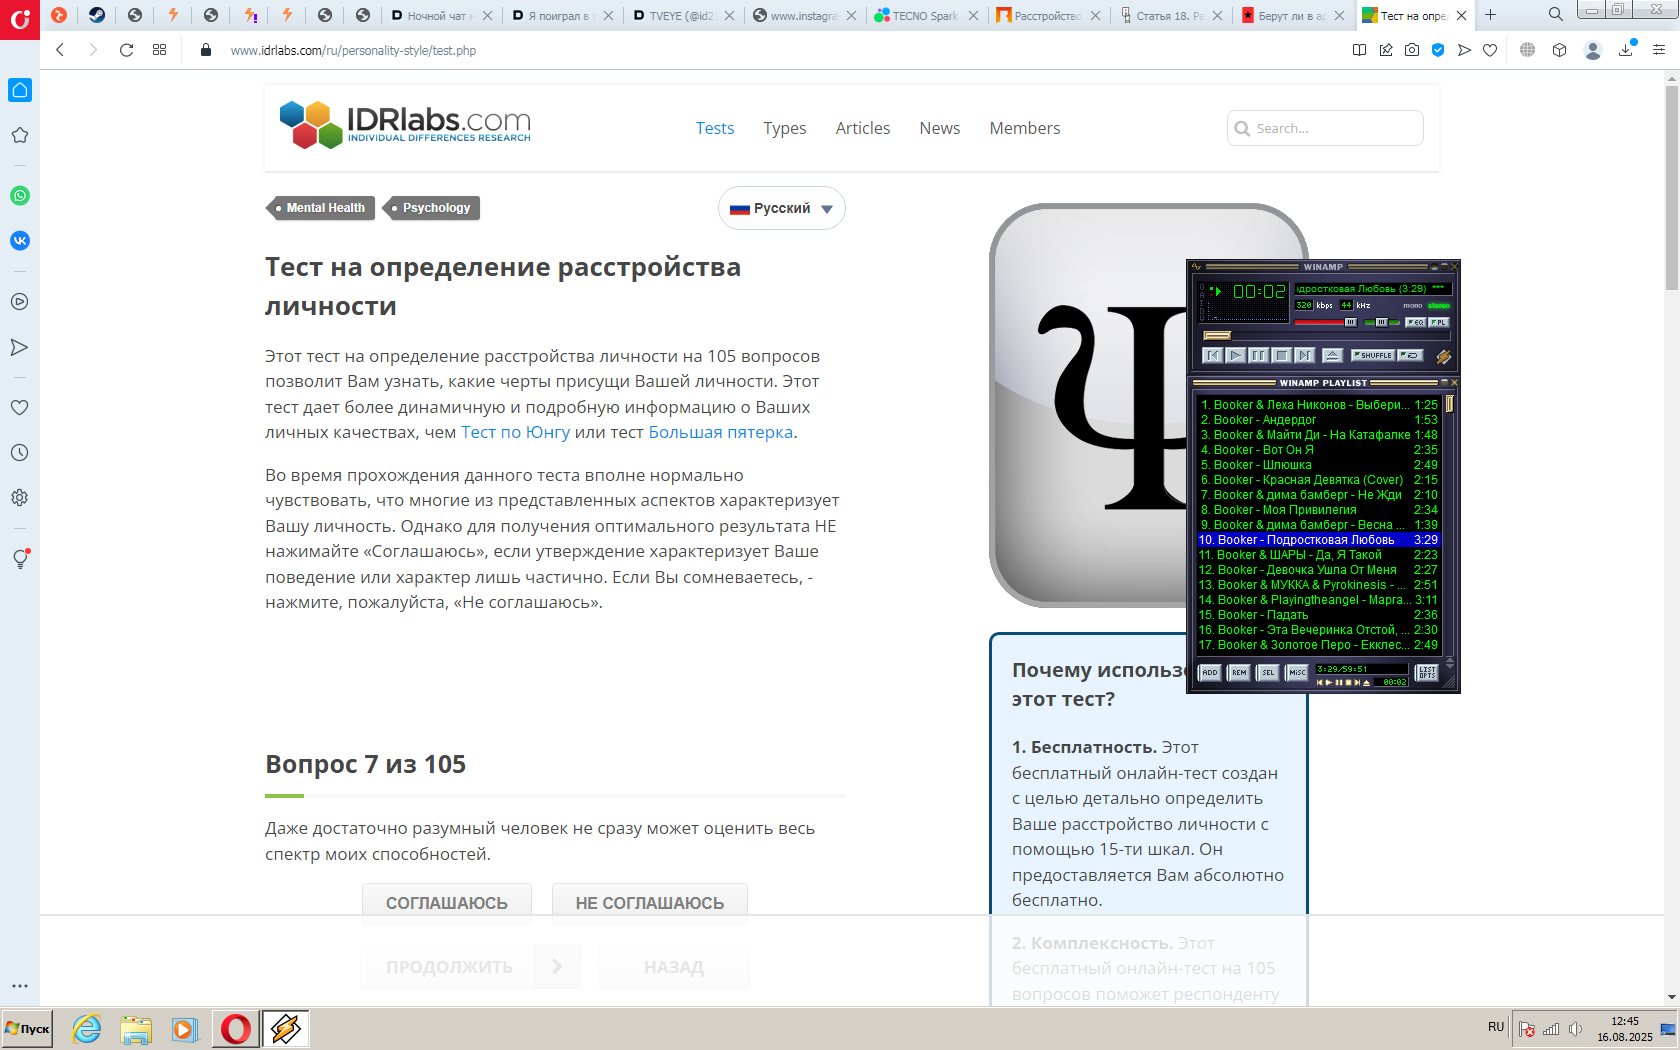Image resolution: width=1680 pixels, height=1050 pixels.
Task: Open Opera downloads icon
Action: [1626, 50]
